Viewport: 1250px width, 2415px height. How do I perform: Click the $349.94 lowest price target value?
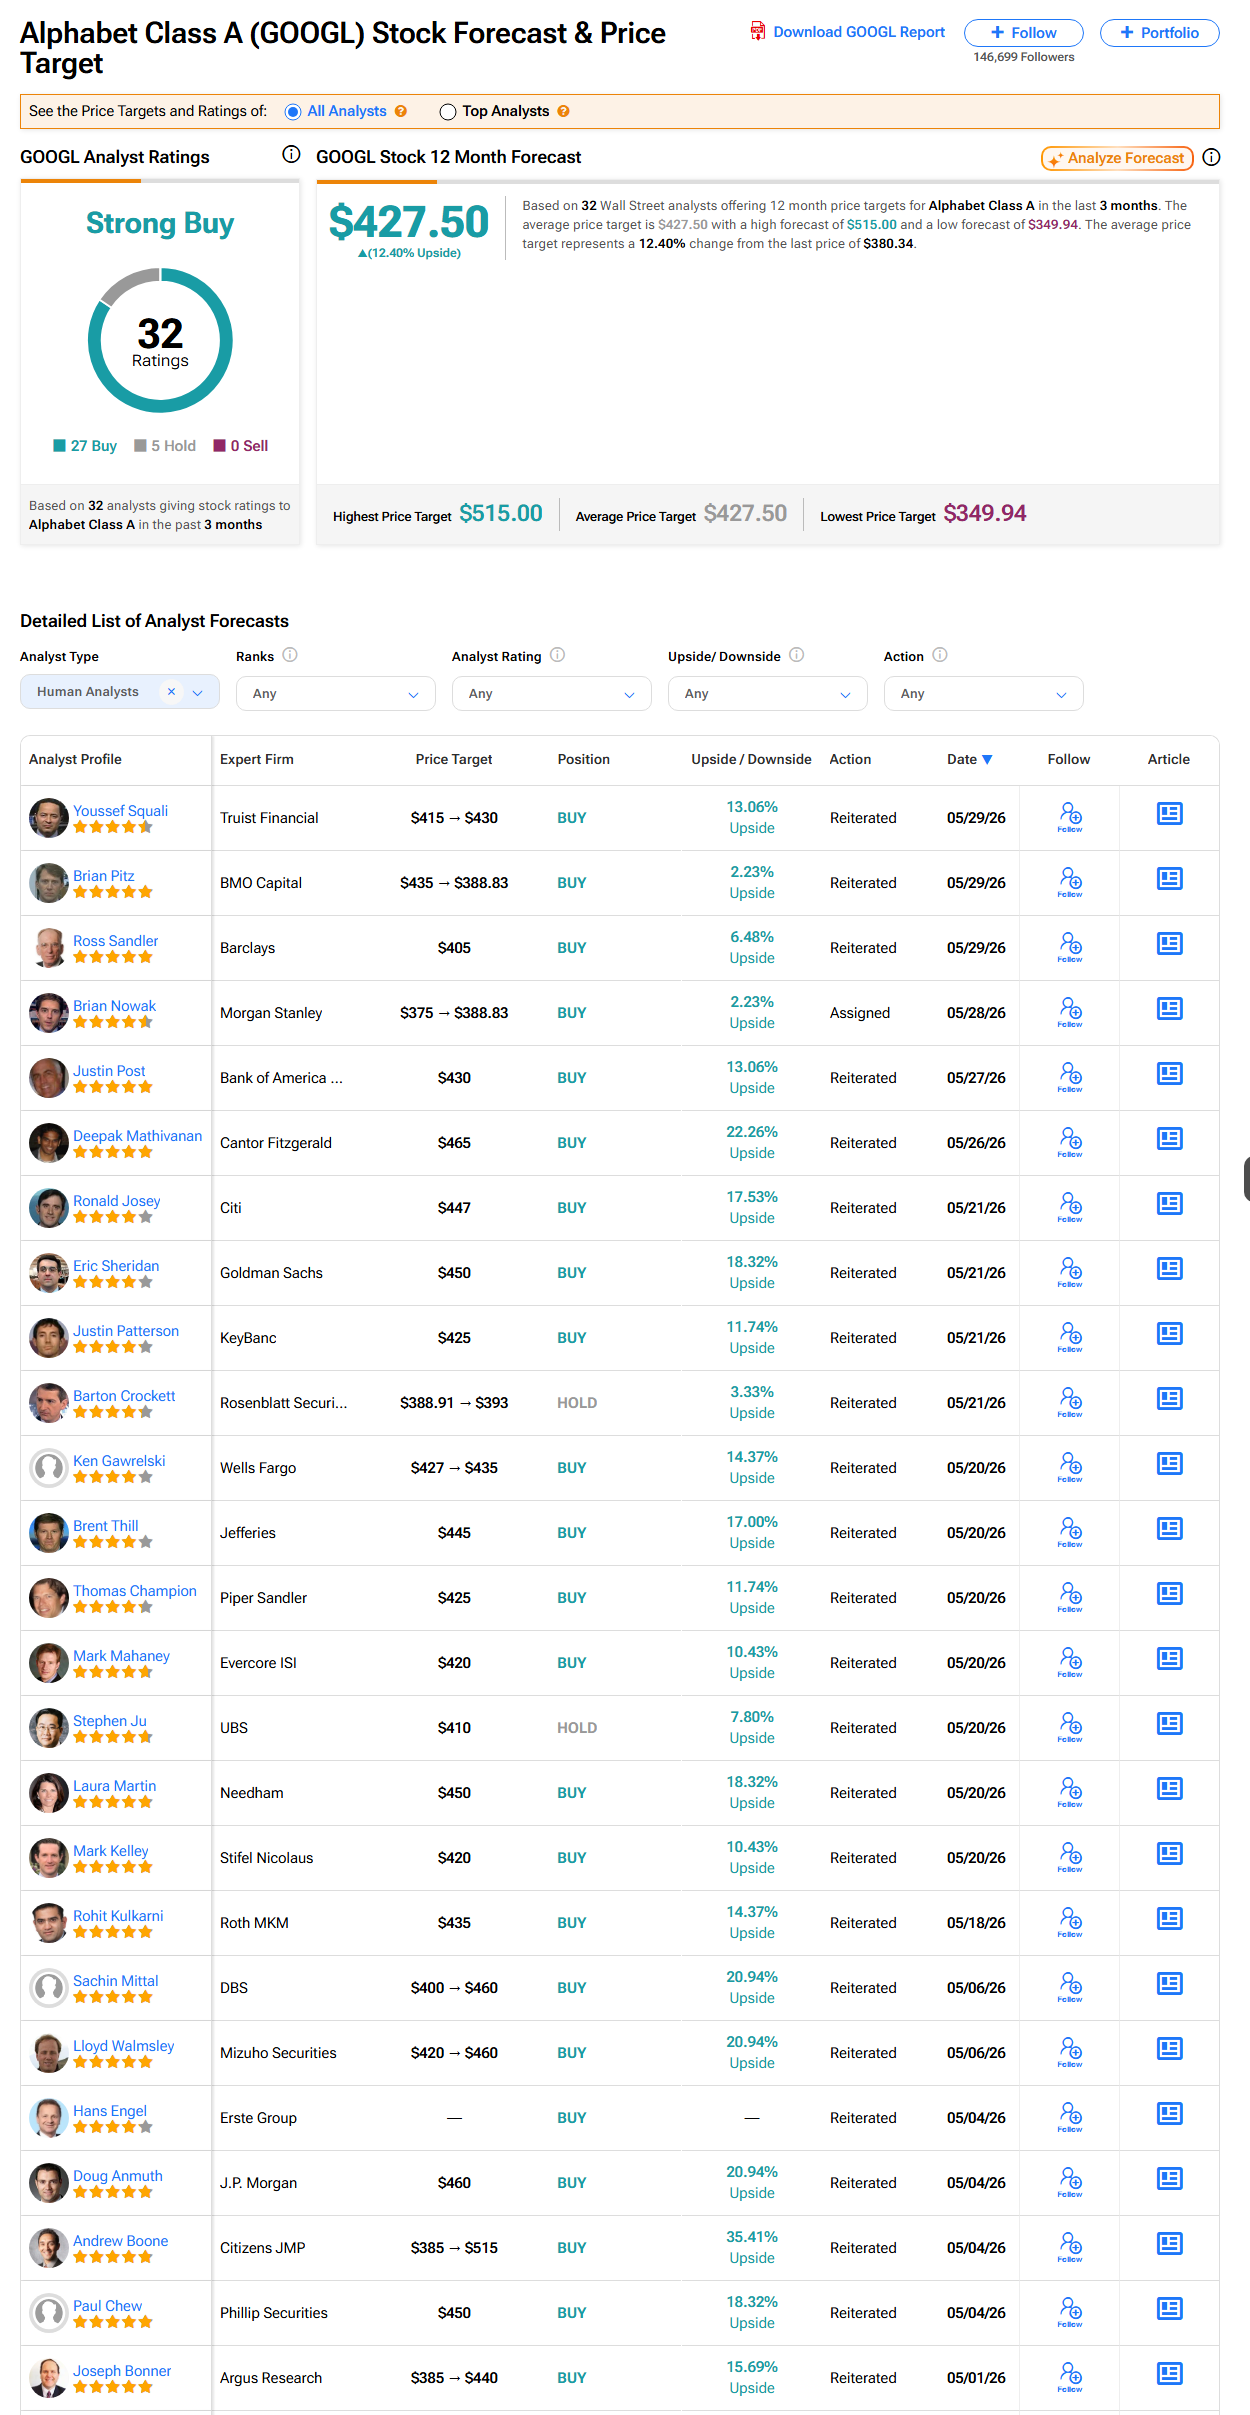pos(985,513)
